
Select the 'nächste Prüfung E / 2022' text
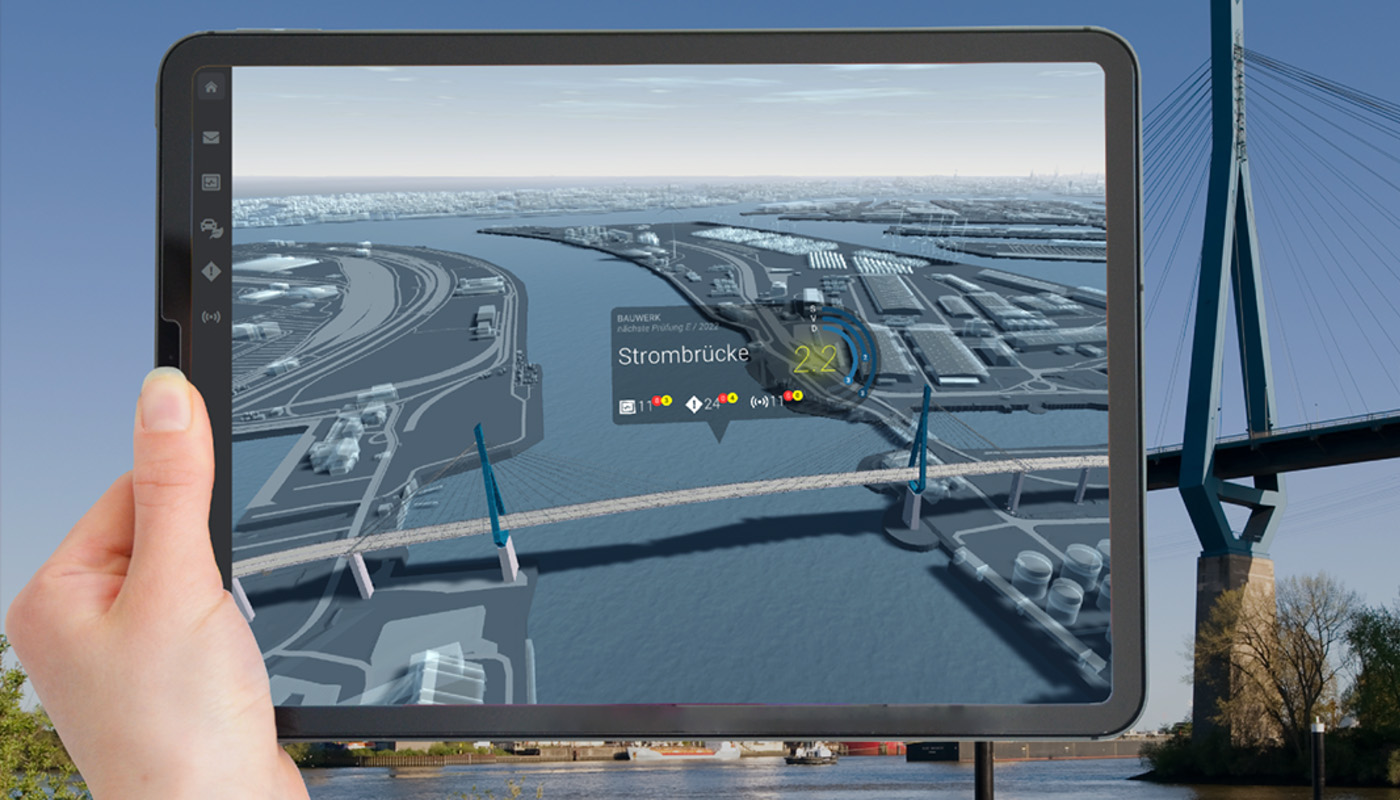(x=670, y=327)
